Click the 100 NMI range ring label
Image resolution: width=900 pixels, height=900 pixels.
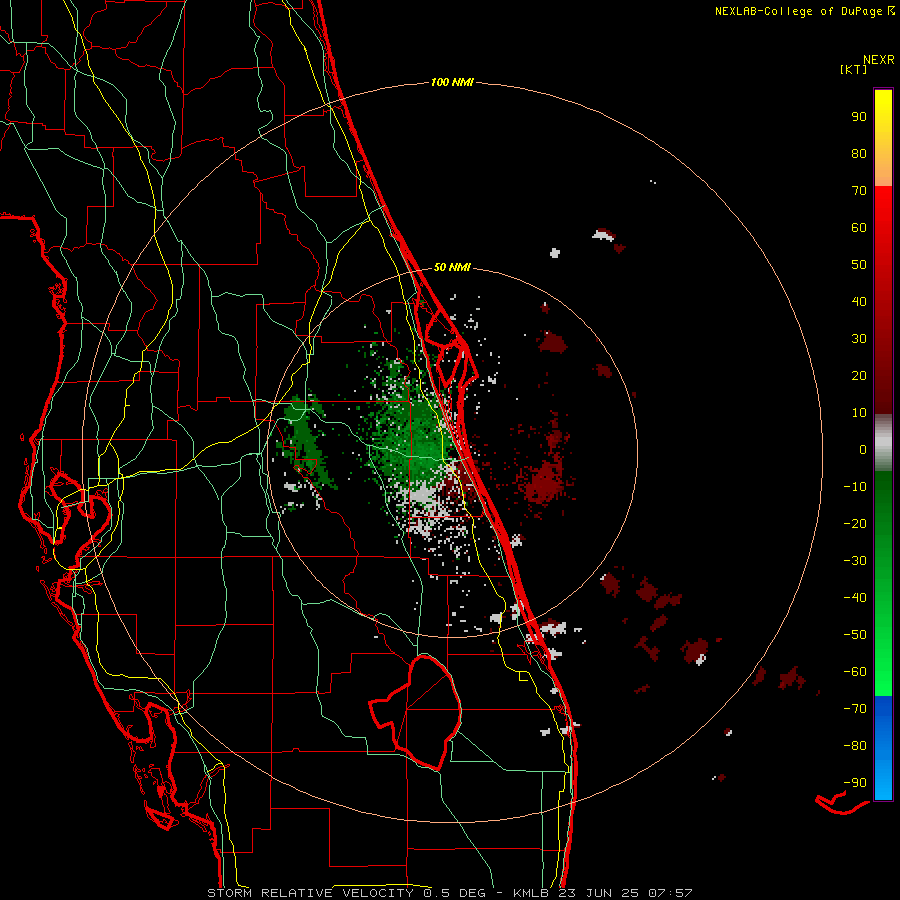[x=452, y=82]
